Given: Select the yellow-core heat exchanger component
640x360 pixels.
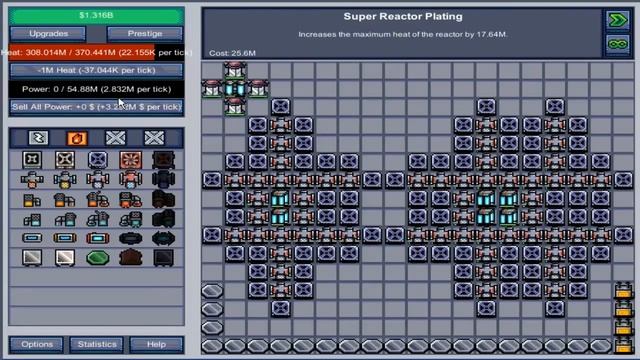Looking at the screenshot, I should [65, 179].
